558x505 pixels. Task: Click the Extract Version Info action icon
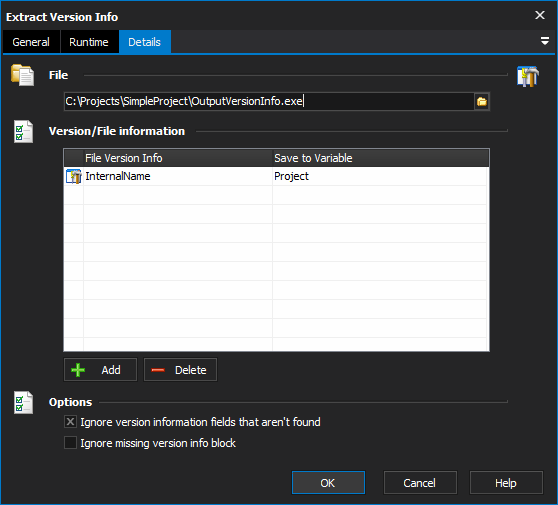[x=528, y=76]
